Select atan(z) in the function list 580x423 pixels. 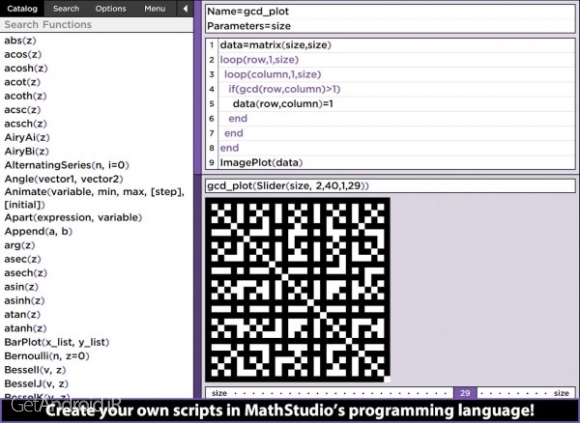(x=22, y=314)
